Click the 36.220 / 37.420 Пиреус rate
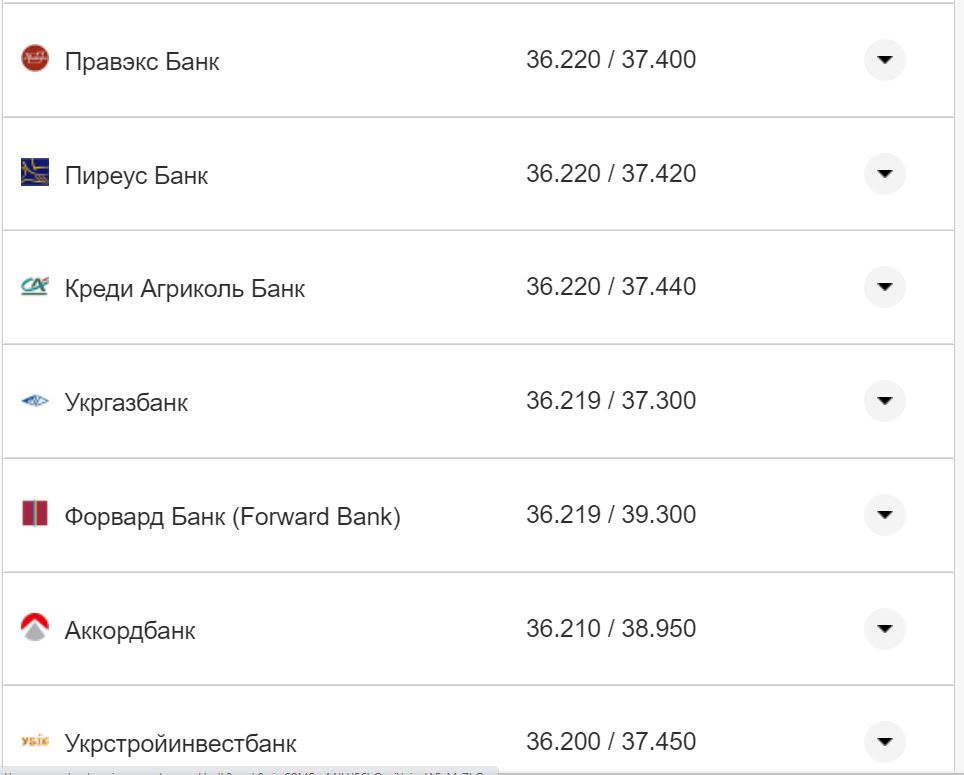Viewport: 964px width, 775px height. click(x=611, y=174)
